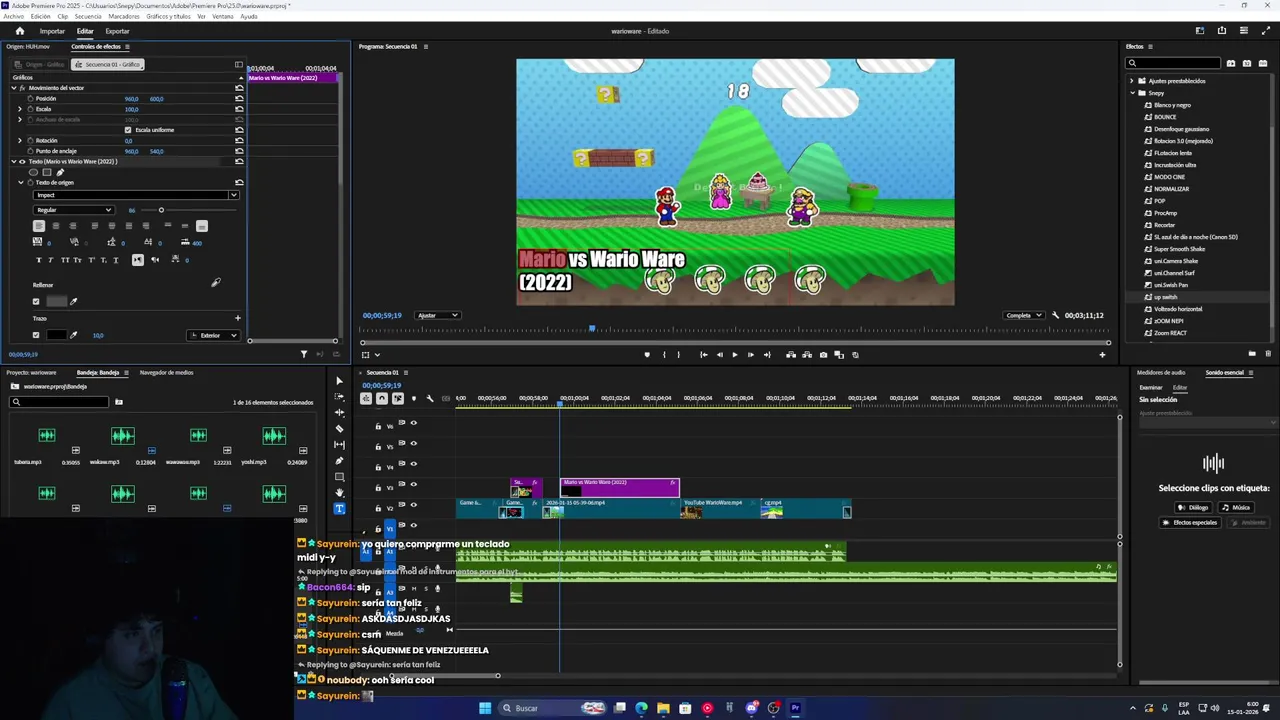Select the Rectangle tool in timeline toolbar

tap(339, 477)
